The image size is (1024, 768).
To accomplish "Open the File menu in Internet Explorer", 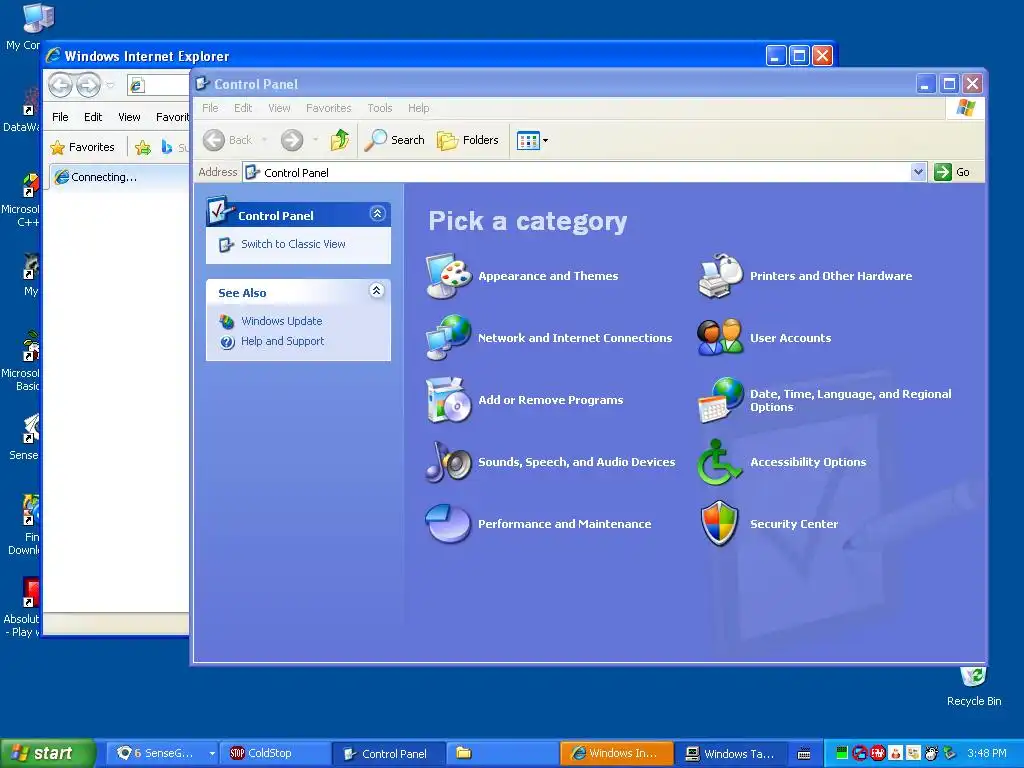I will (x=60, y=117).
